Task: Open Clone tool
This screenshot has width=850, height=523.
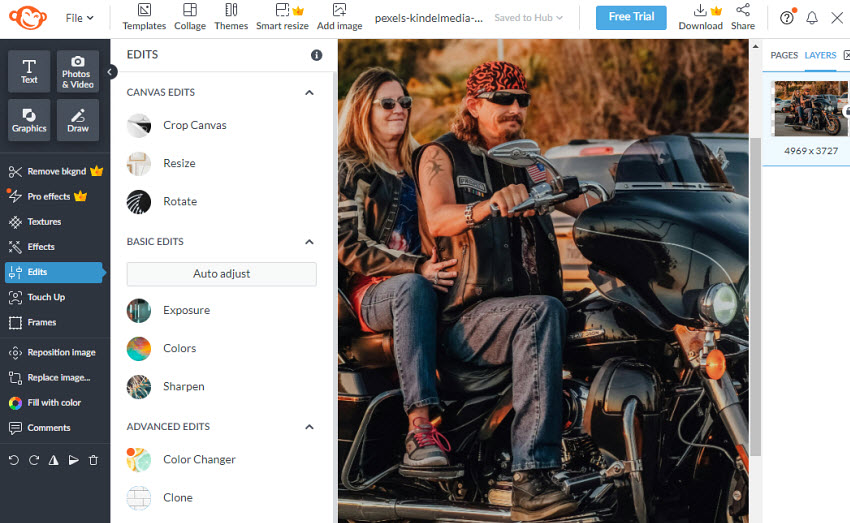Action: click(x=159, y=498)
